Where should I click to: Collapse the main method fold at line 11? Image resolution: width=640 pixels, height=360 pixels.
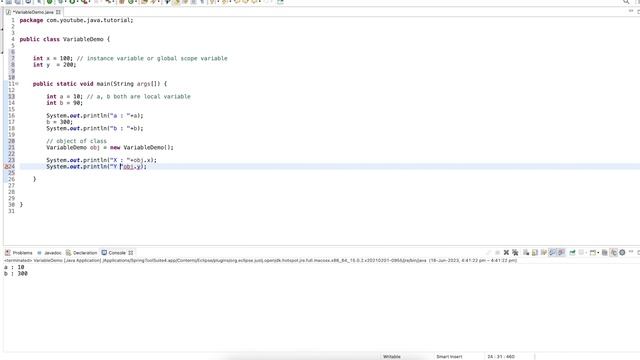tap(17, 84)
